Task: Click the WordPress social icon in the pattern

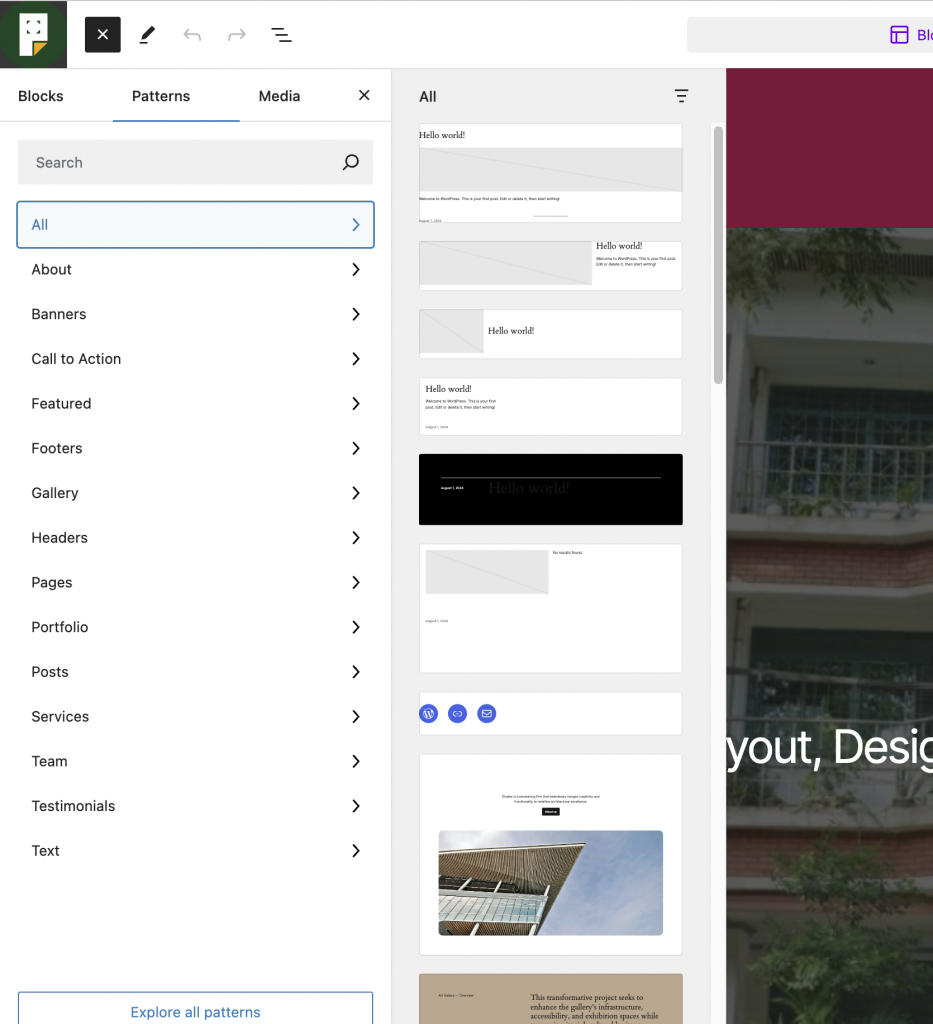Action: point(428,714)
